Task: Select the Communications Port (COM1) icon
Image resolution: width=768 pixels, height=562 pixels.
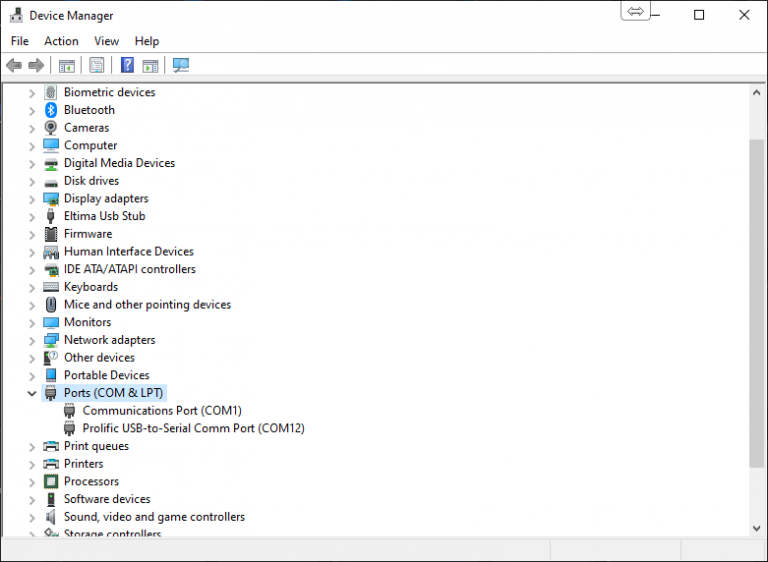Action: (70, 411)
